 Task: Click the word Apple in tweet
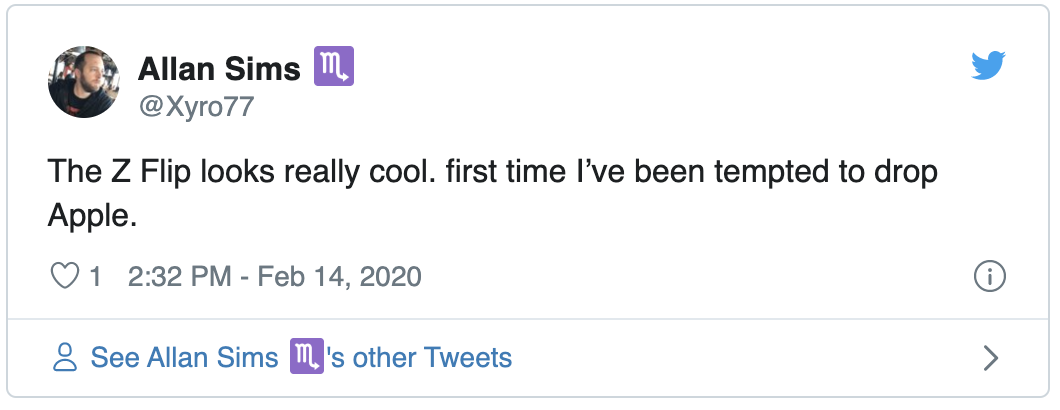(88, 216)
